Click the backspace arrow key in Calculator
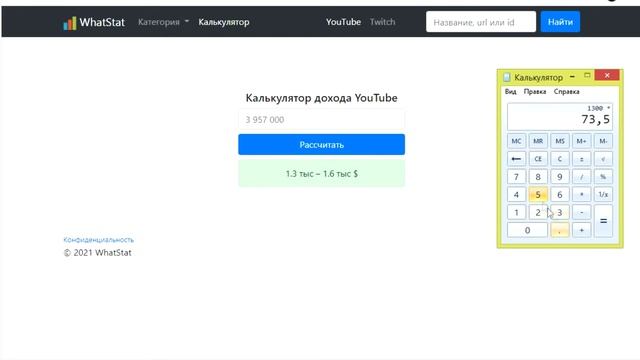 tap(516, 159)
